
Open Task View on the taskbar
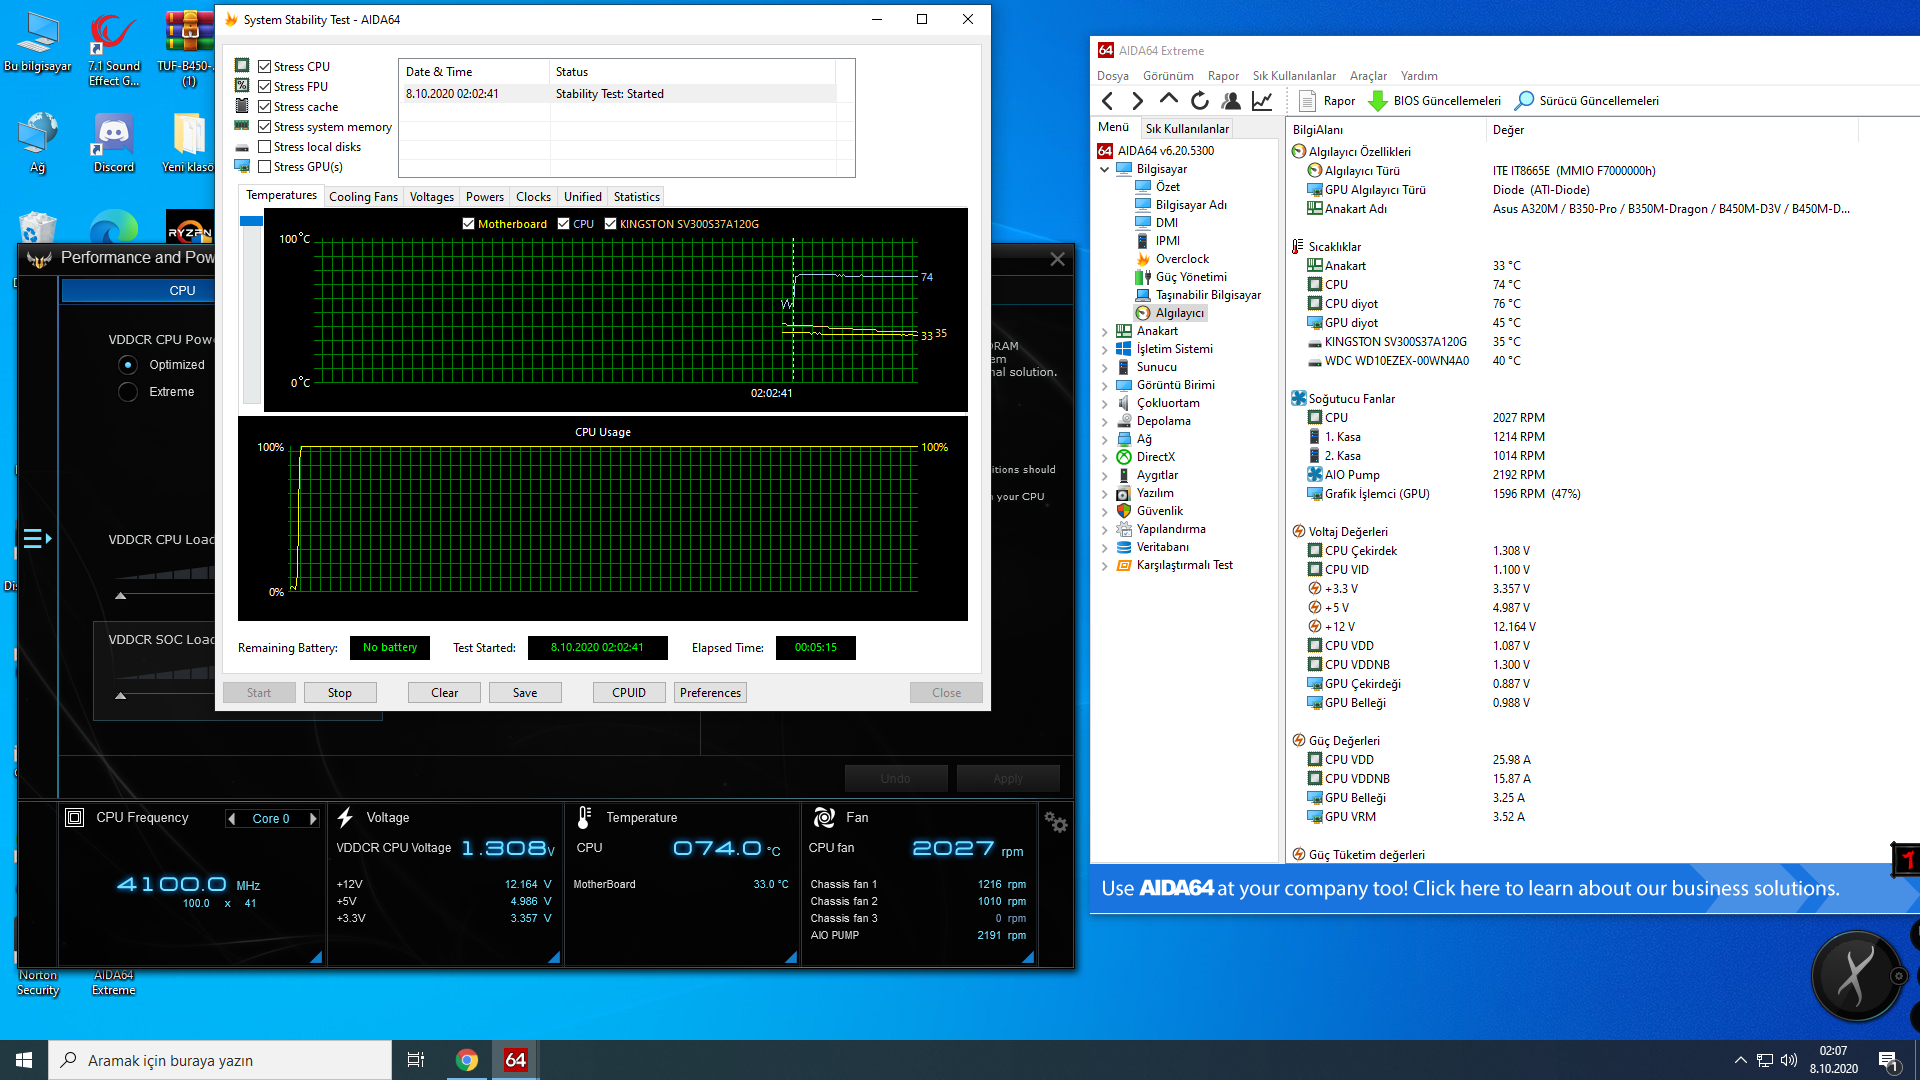(x=416, y=1060)
